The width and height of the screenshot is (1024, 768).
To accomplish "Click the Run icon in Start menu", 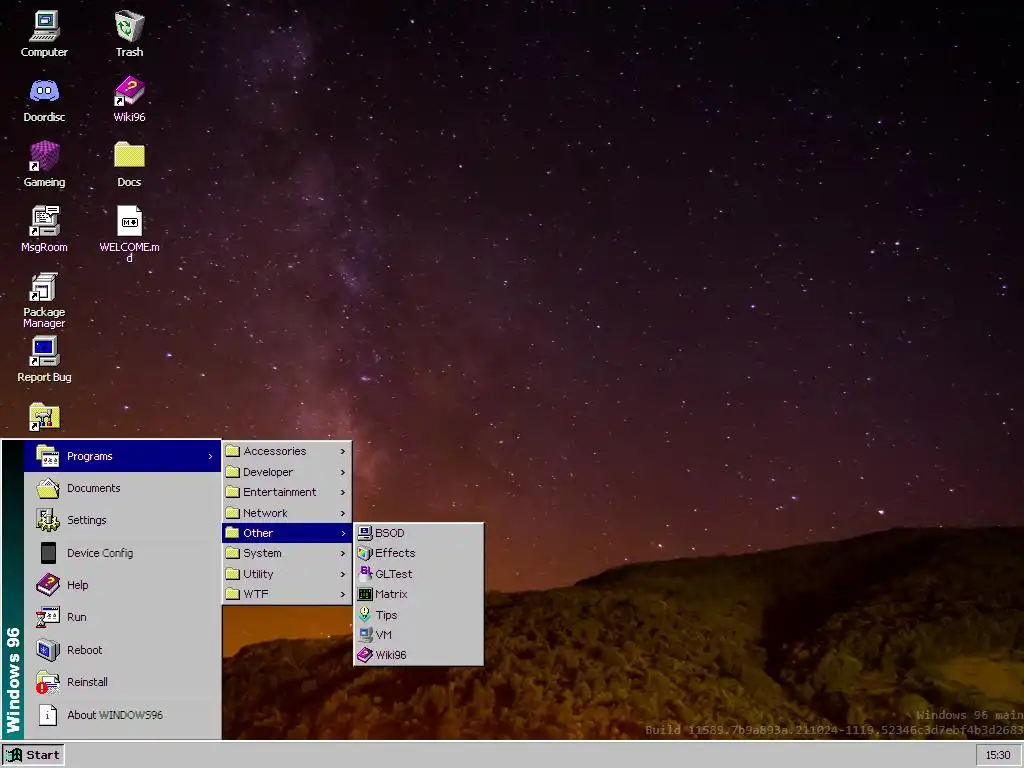I will coord(48,616).
